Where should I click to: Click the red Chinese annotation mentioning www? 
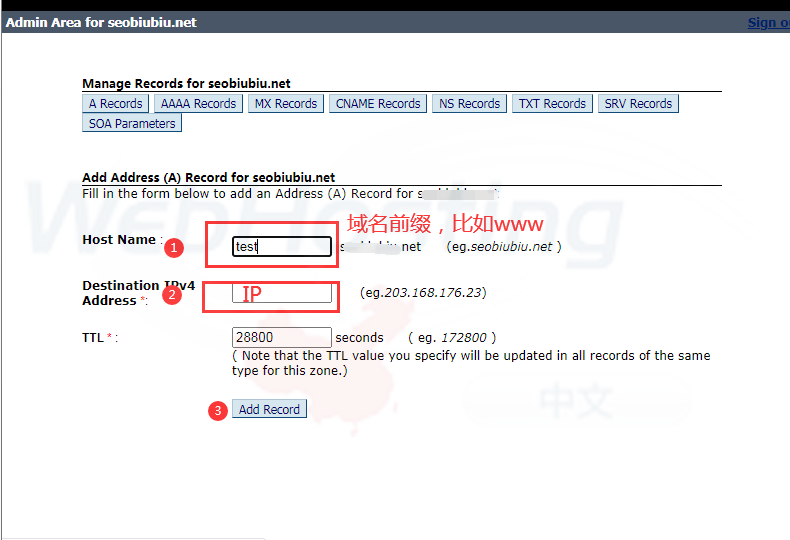(445, 224)
